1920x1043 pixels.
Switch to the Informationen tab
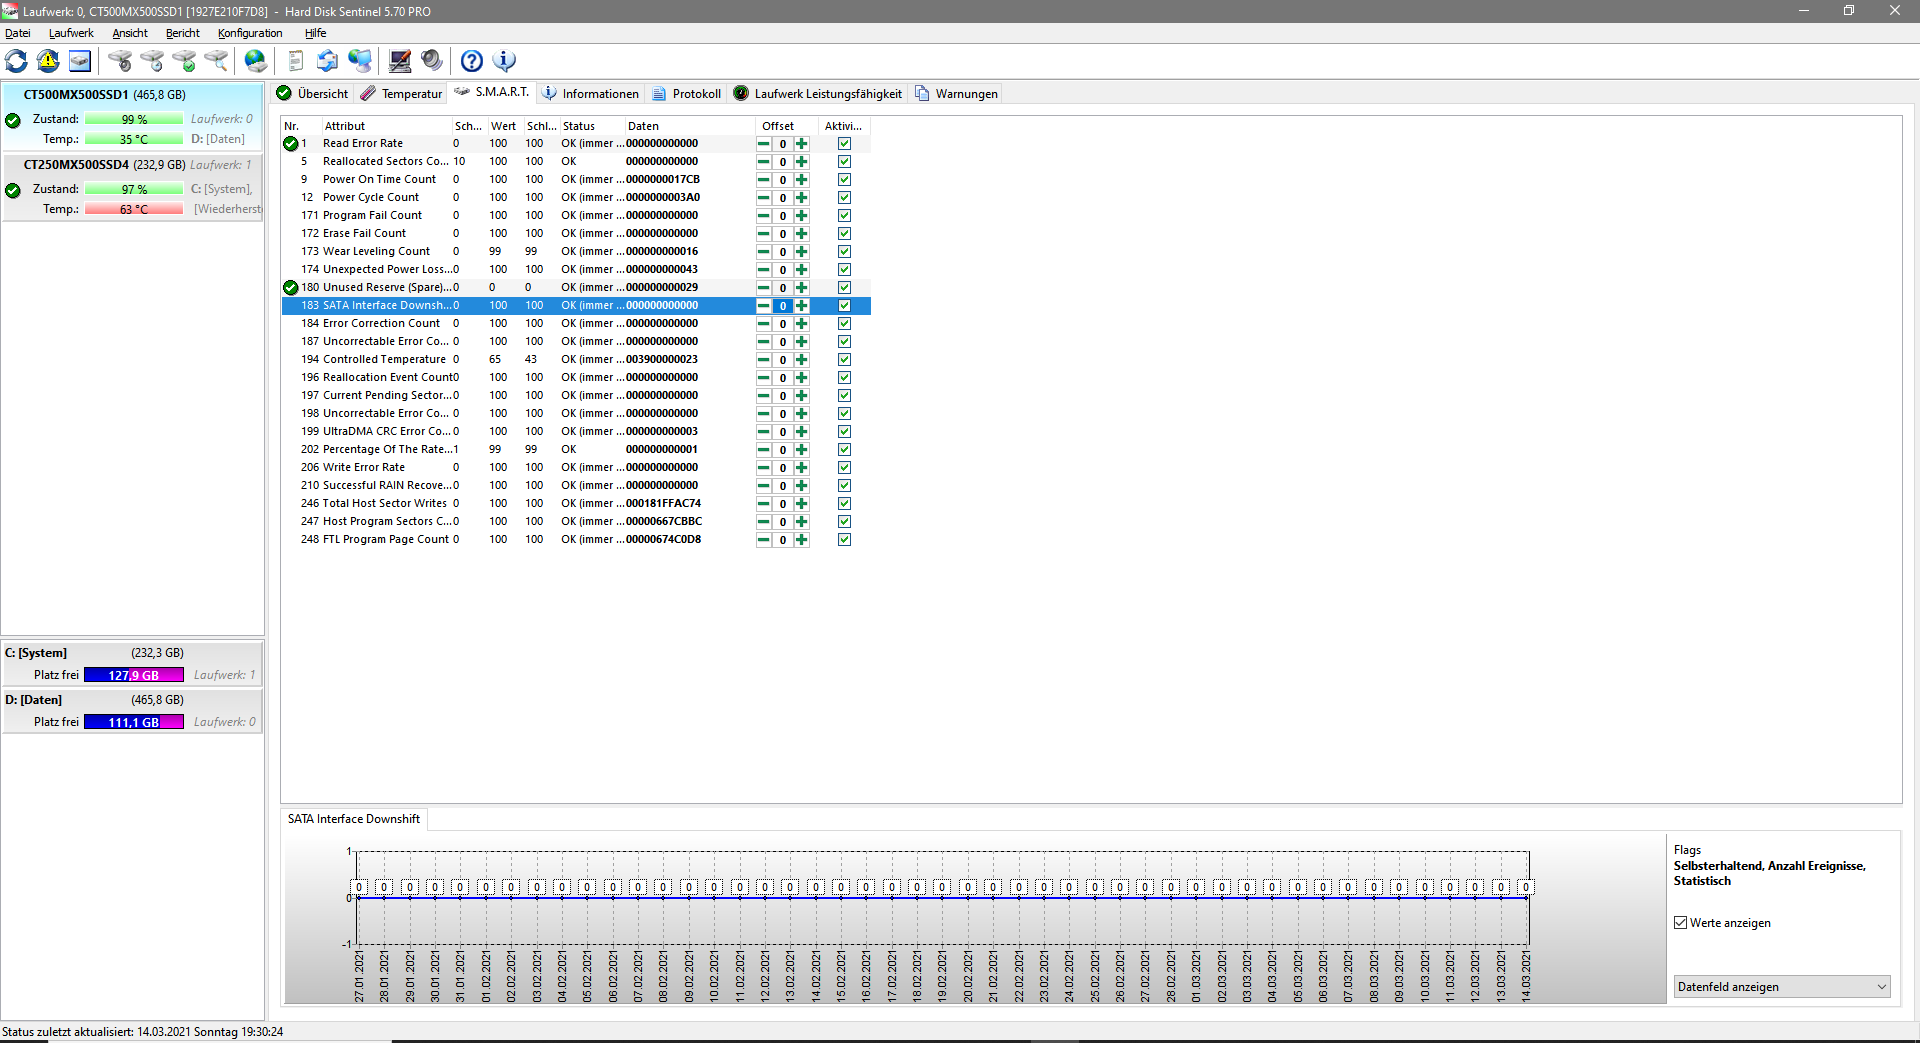(590, 94)
